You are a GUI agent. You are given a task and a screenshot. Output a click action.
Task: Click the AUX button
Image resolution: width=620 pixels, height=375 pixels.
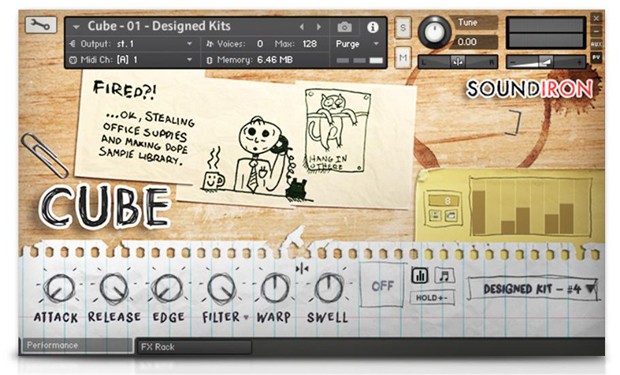click(x=596, y=44)
